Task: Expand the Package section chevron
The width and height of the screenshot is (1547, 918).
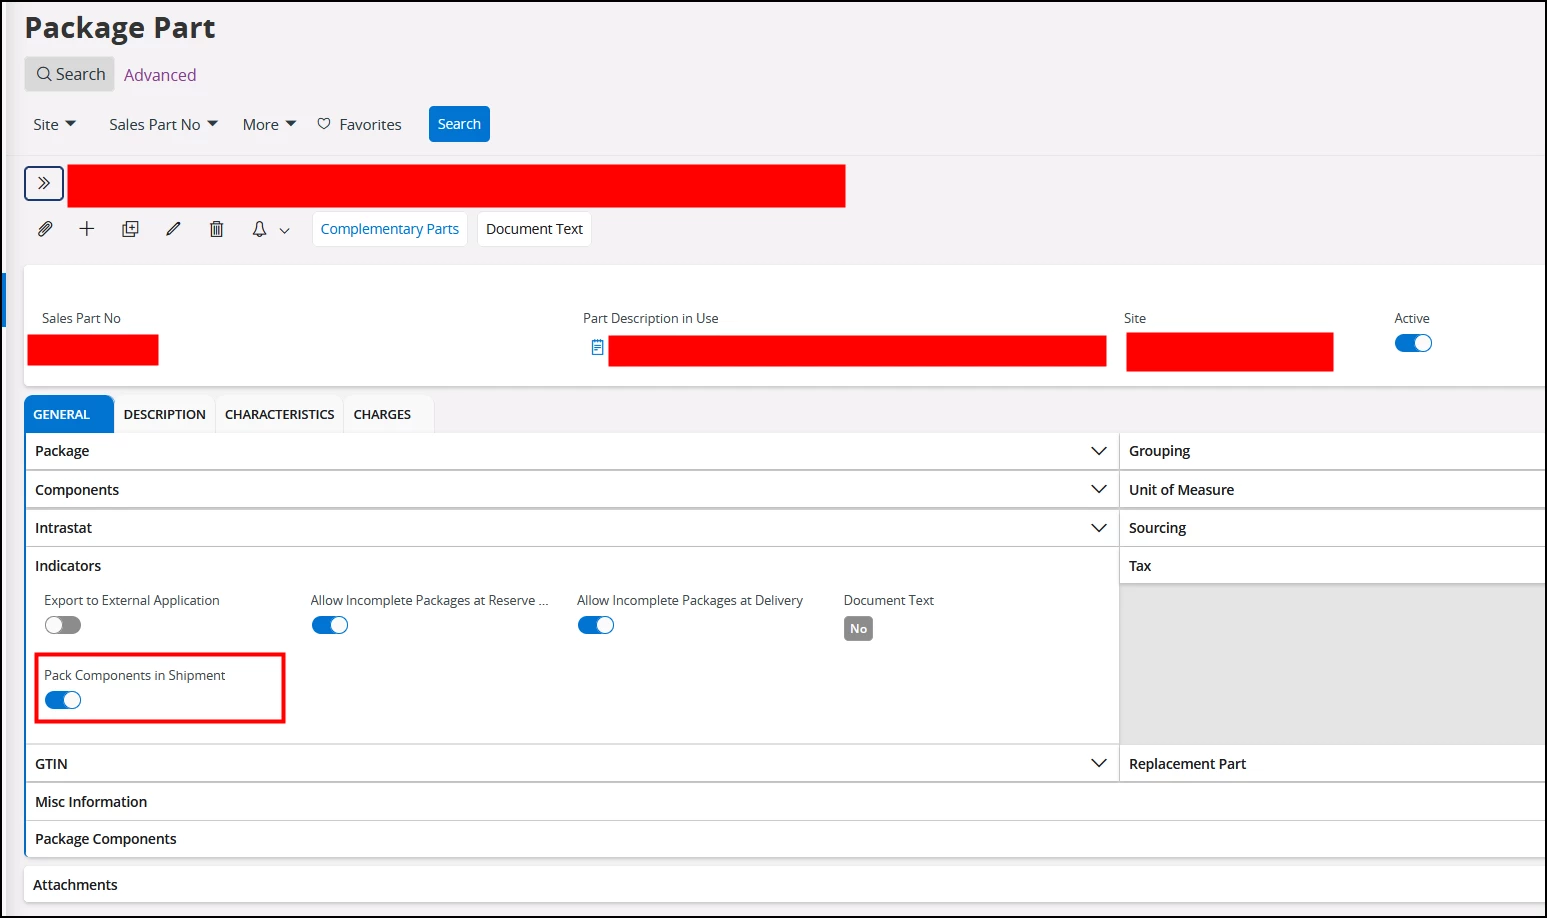Action: [x=1099, y=451]
